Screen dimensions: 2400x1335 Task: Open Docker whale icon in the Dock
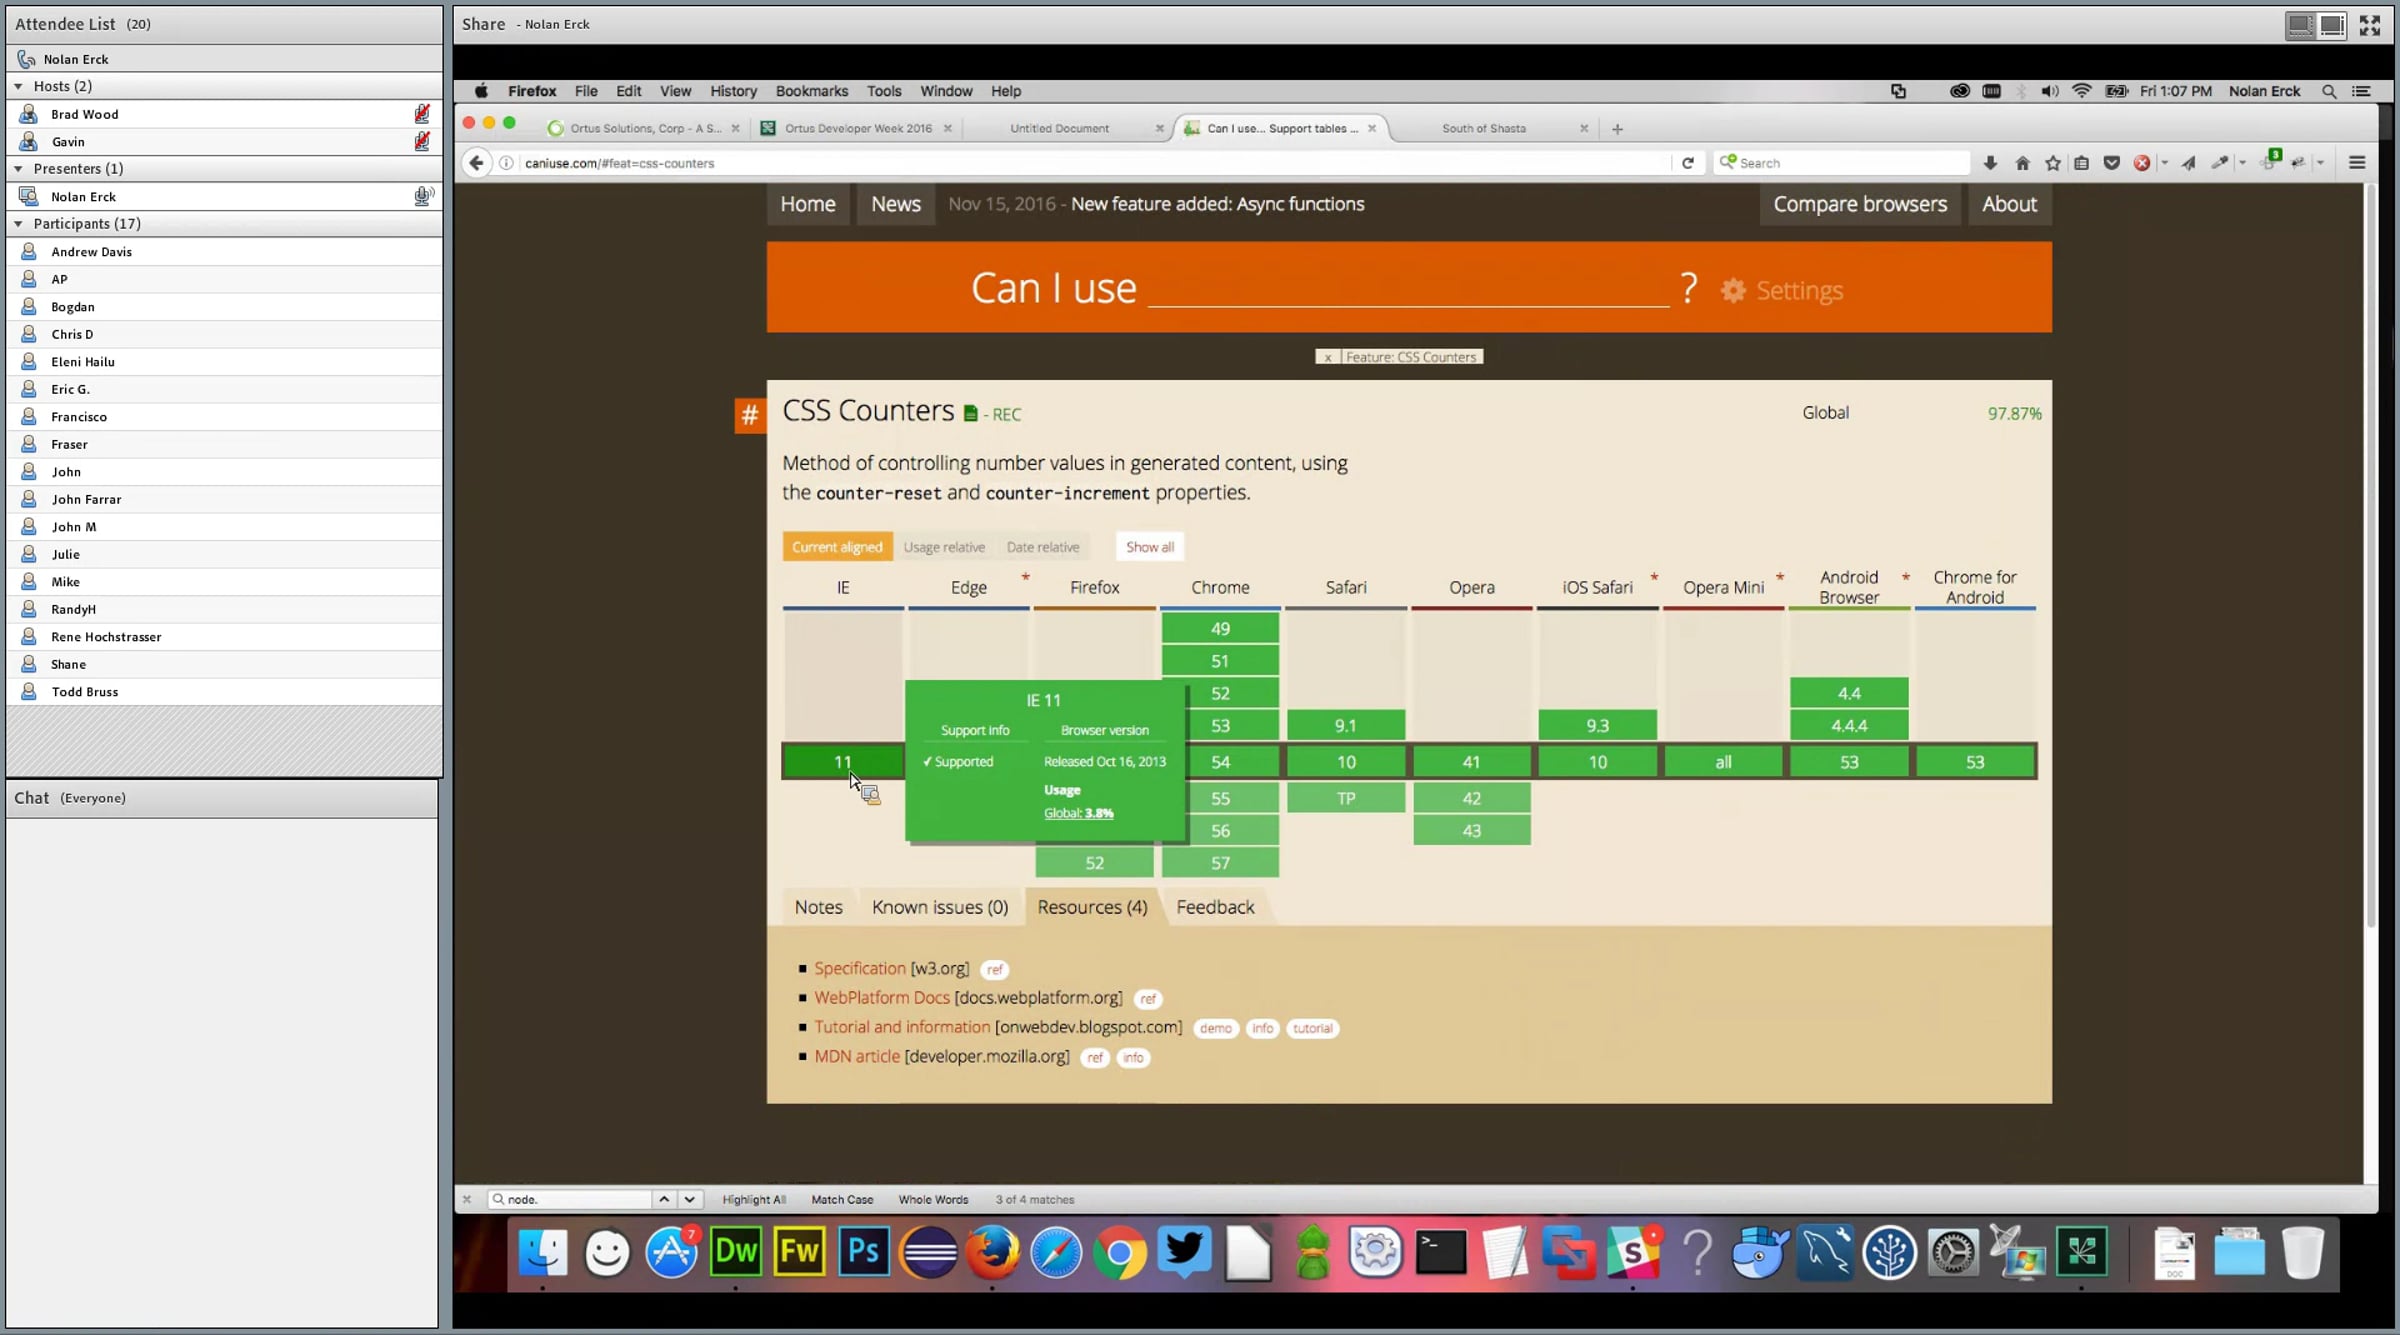pyautogui.click(x=1759, y=1251)
